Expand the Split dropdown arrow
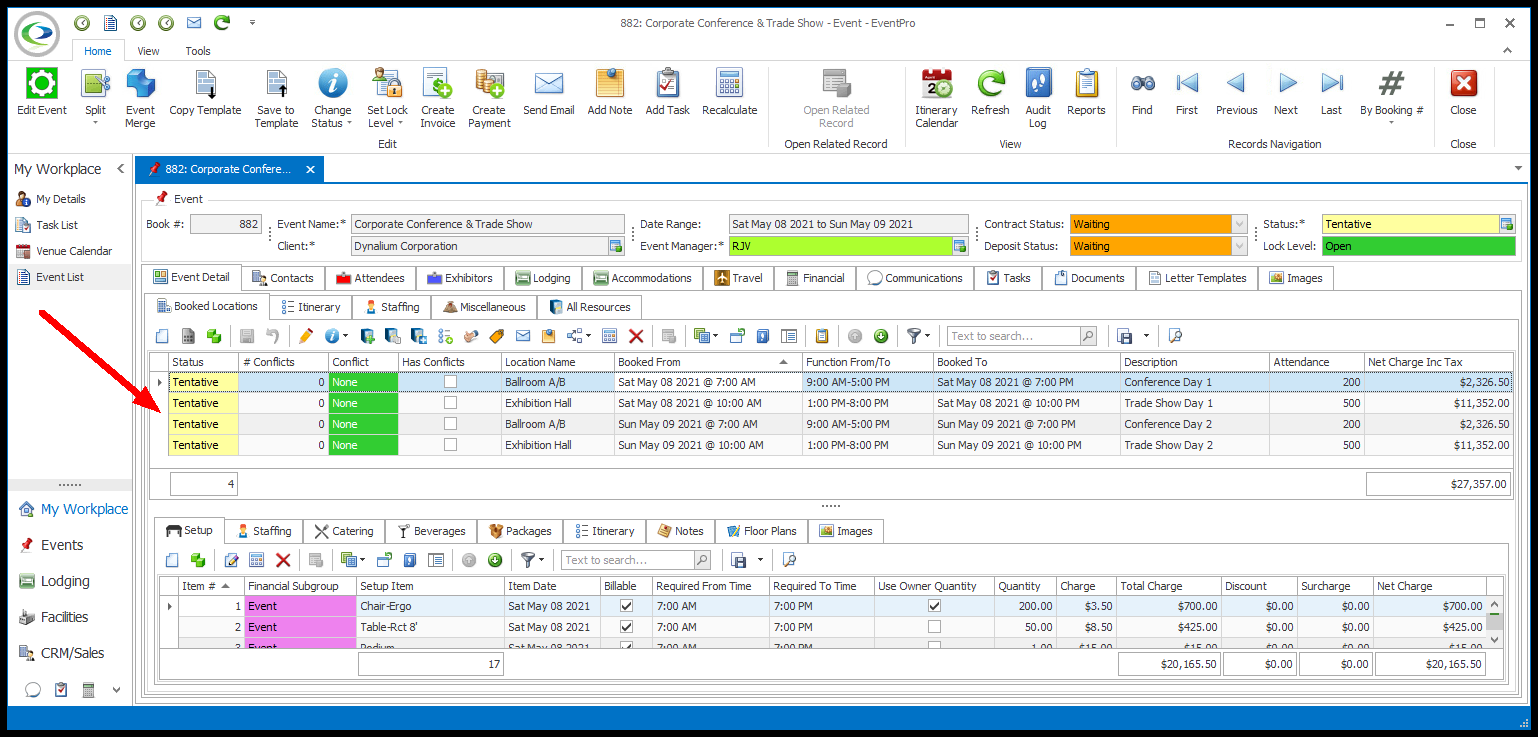The image size is (1538, 737). [x=95, y=123]
